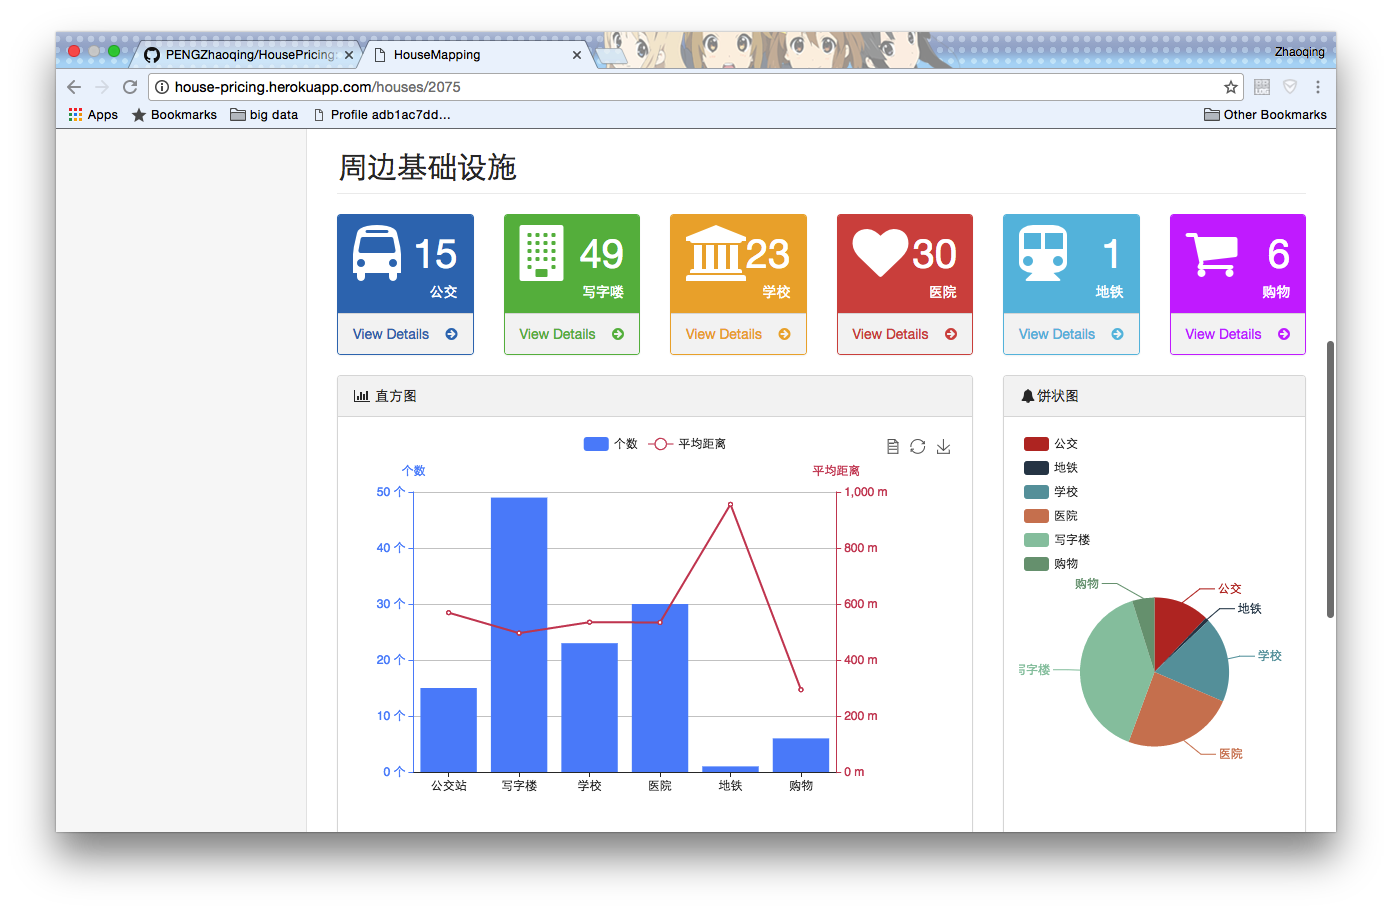Toggle the 个数 series in the histogram legend
The width and height of the screenshot is (1392, 912).
coord(612,443)
